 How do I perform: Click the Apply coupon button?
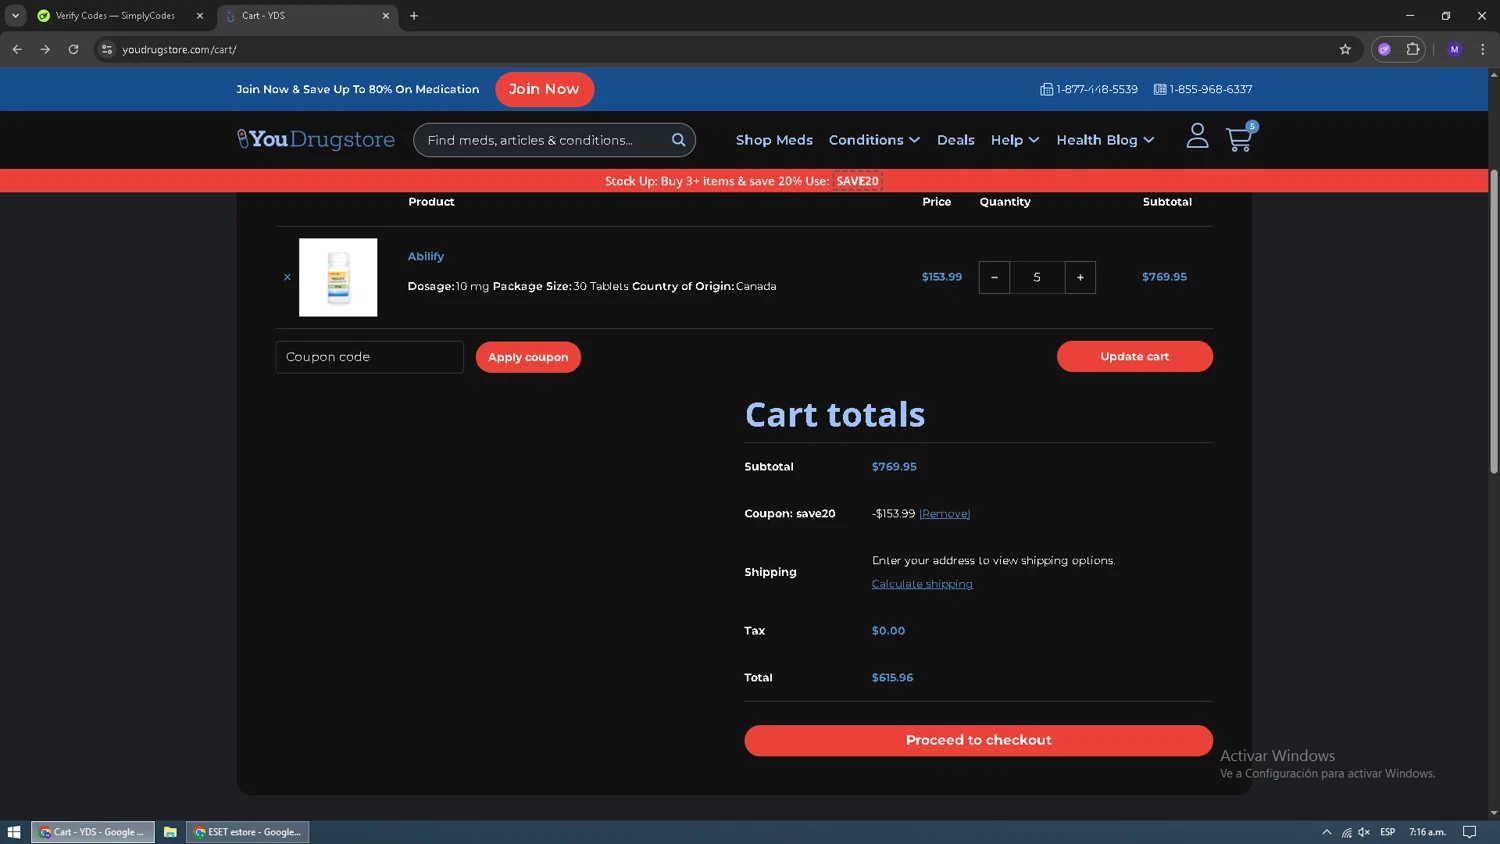(x=528, y=357)
